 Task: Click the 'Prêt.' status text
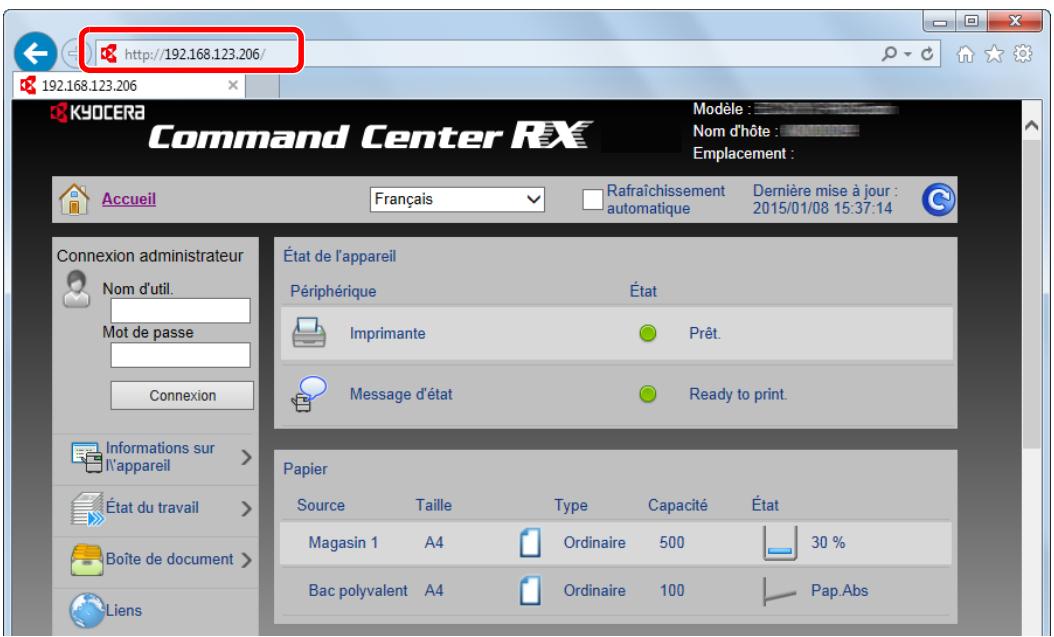click(x=704, y=333)
